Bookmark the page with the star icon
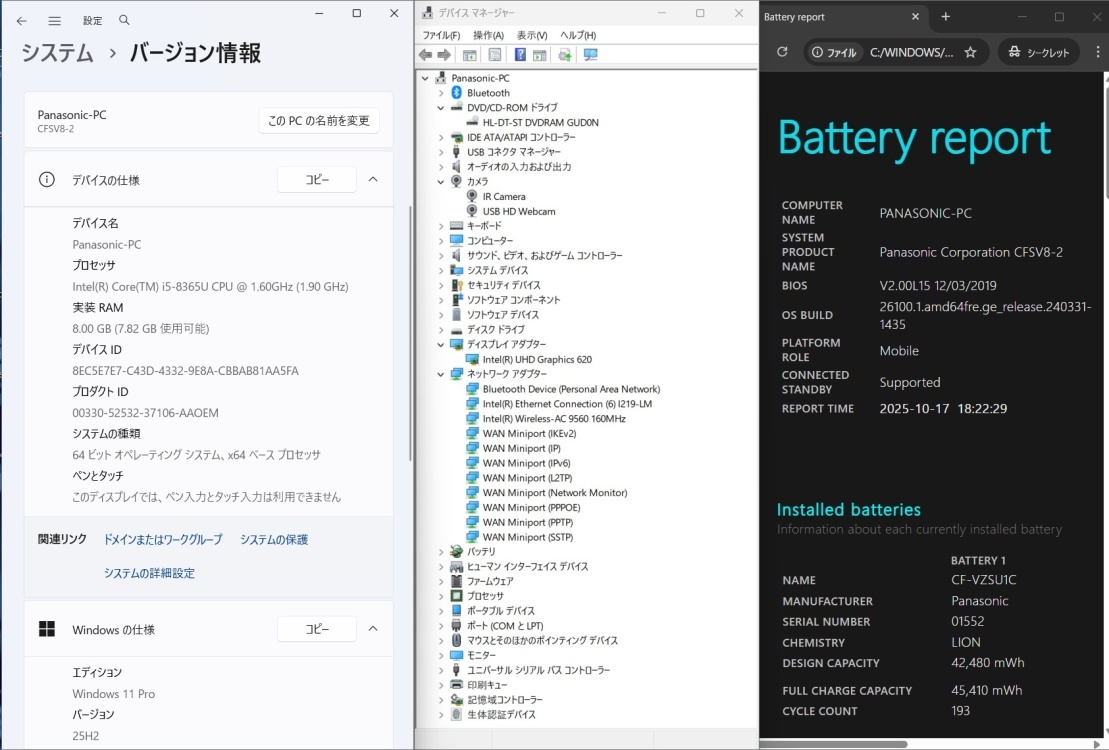The width and height of the screenshot is (1109, 750). 970,52
